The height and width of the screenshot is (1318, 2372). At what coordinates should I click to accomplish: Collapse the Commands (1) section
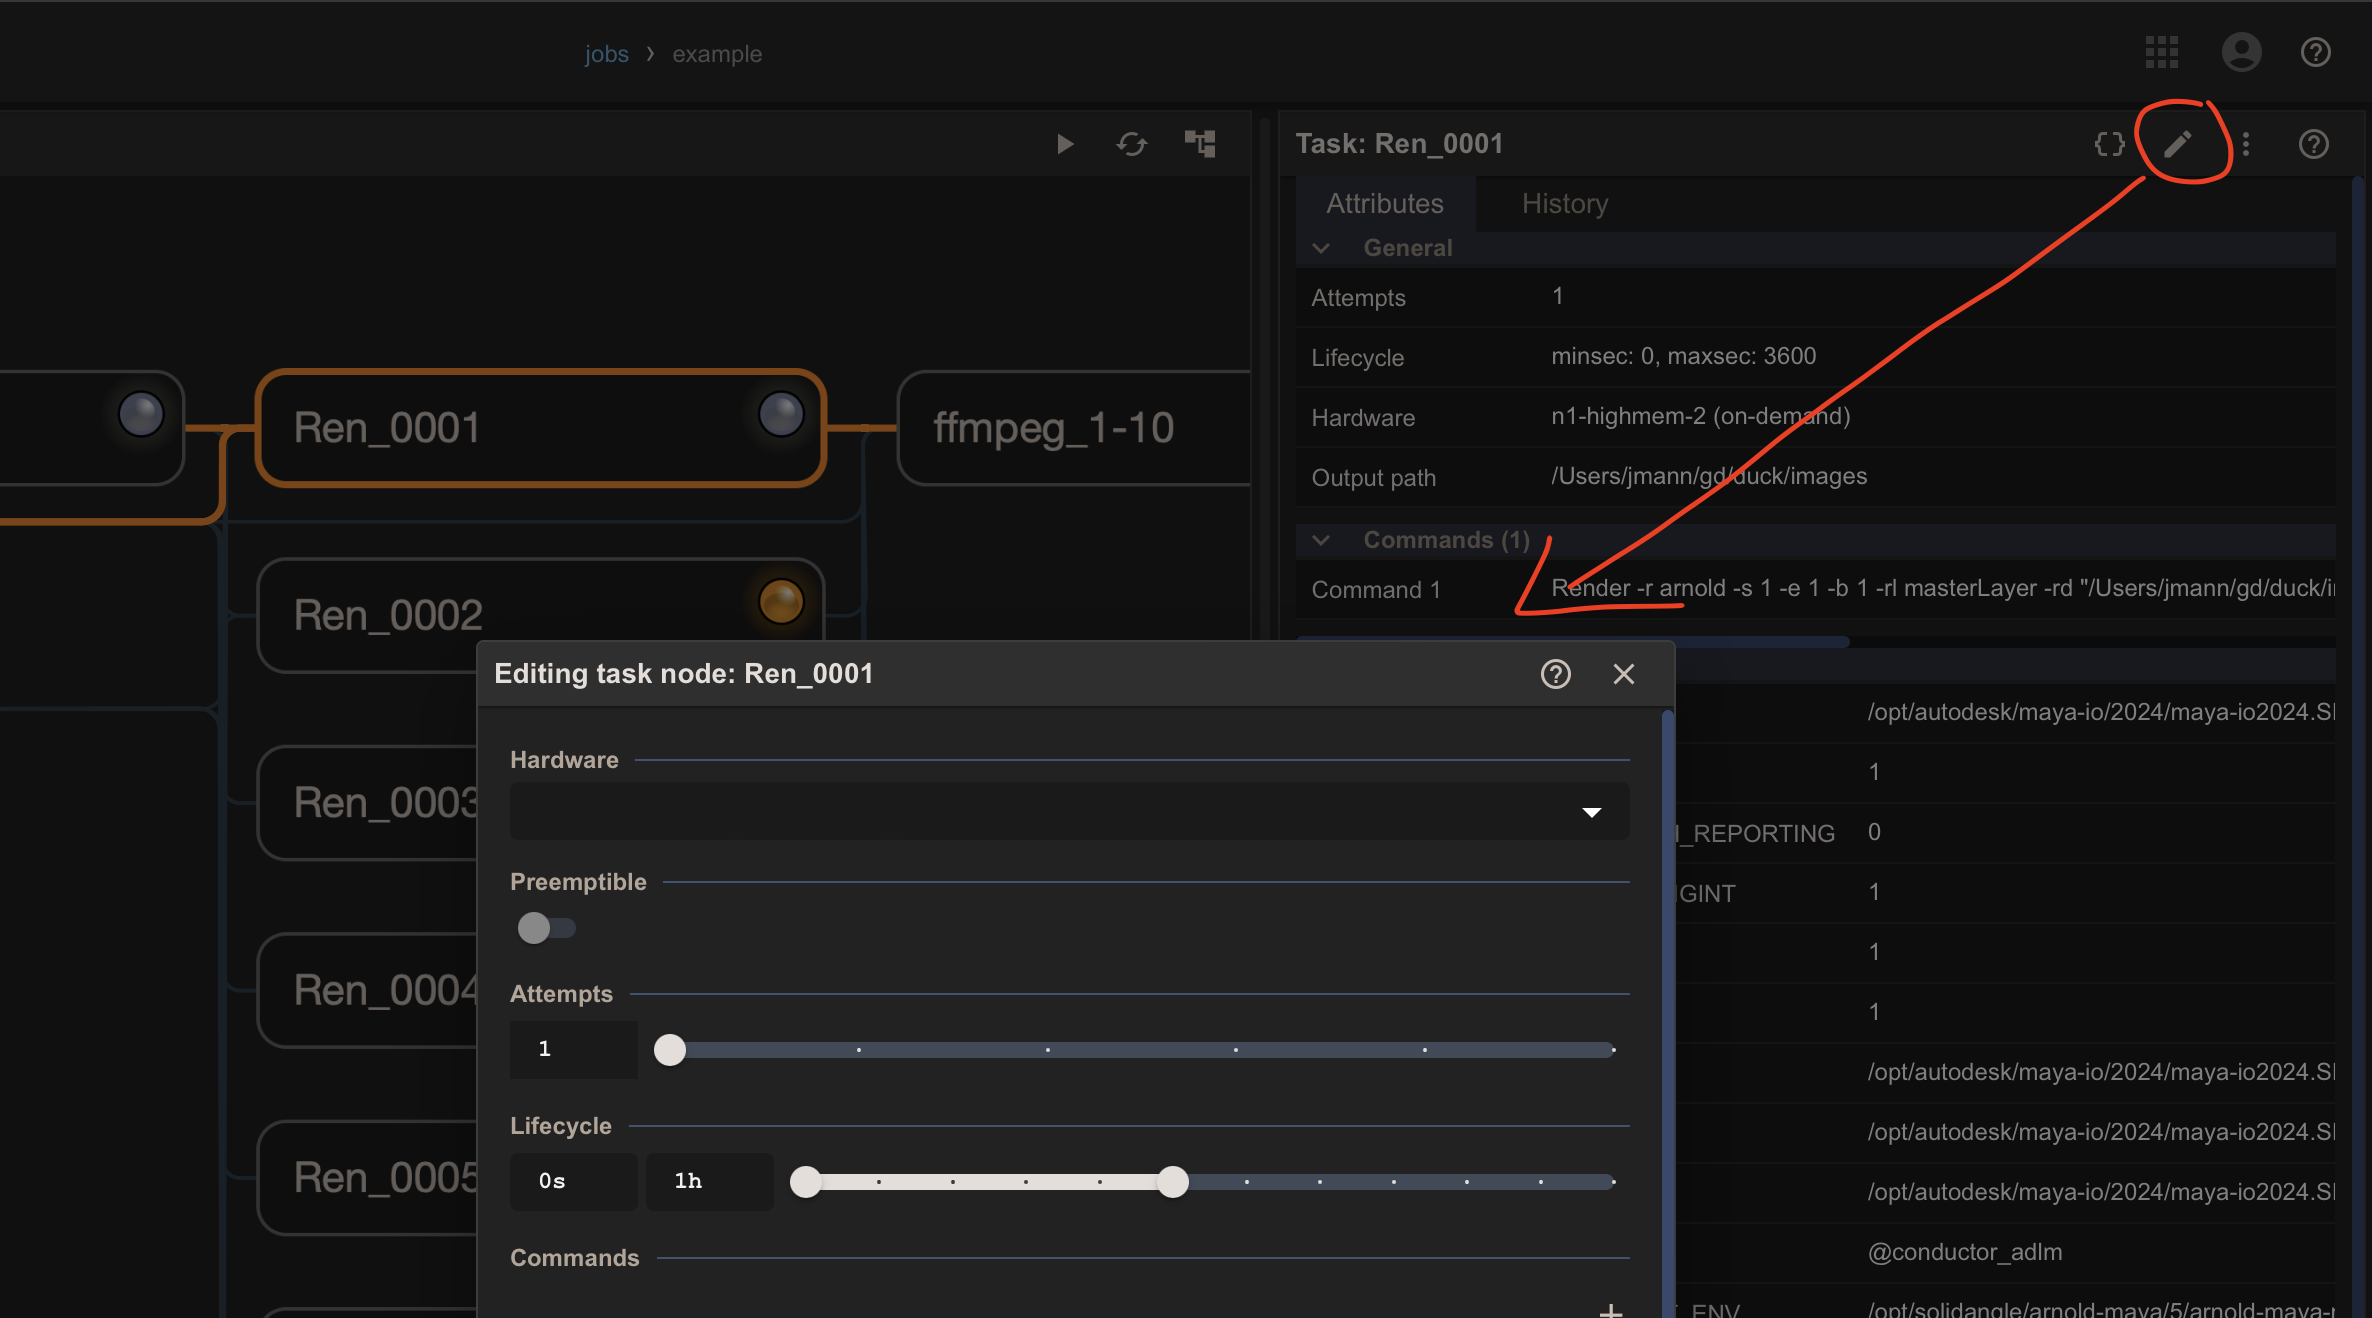coord(1321,540)
